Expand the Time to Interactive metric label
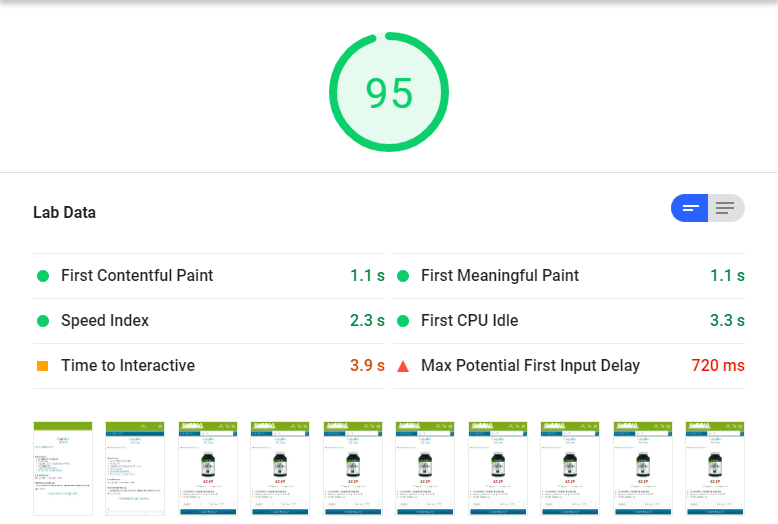 tap(128, 366)
